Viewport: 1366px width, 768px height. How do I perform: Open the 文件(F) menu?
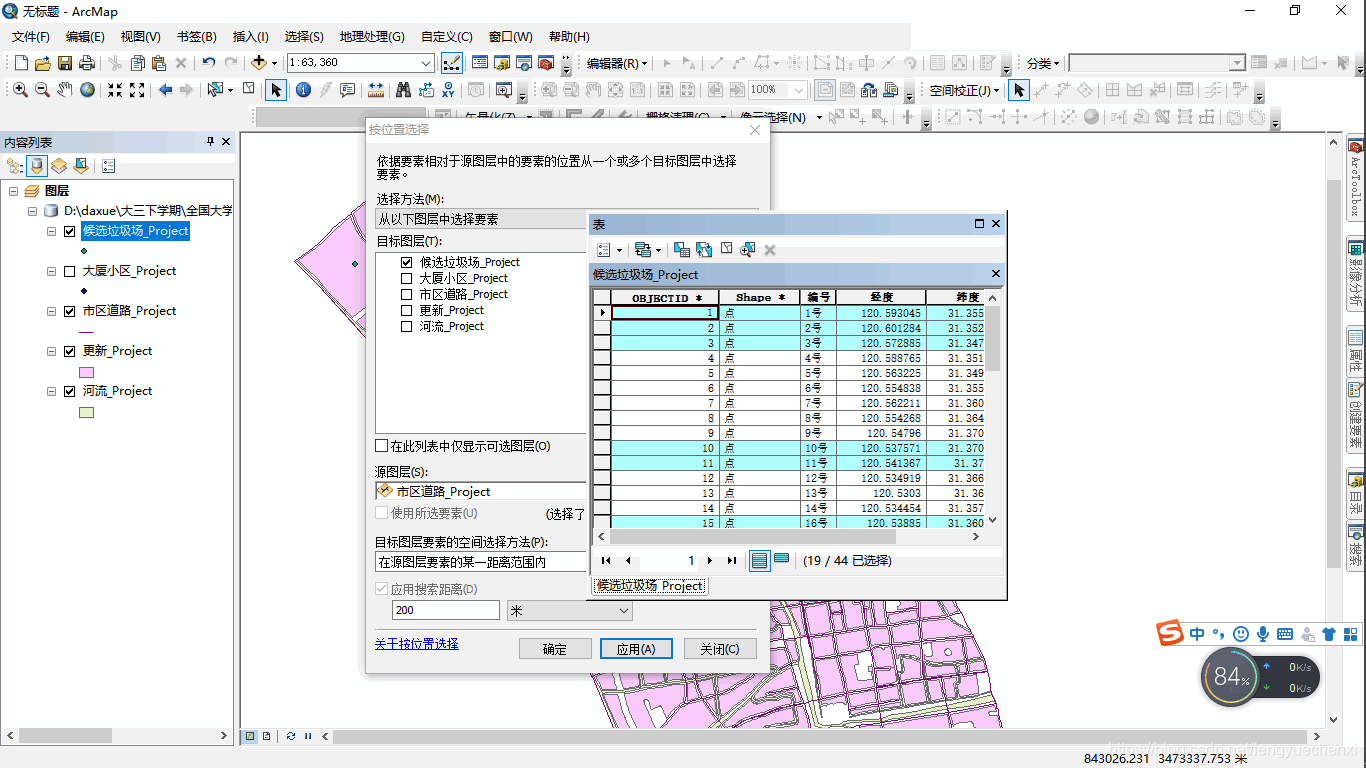pyautogui.click(x=31, y=37)
